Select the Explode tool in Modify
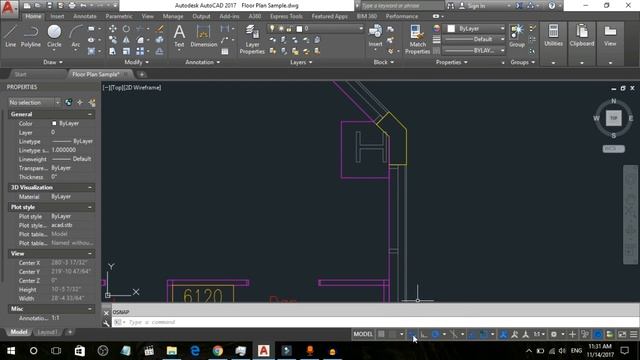This screenshot has width=640, height=360. point(160,40)
